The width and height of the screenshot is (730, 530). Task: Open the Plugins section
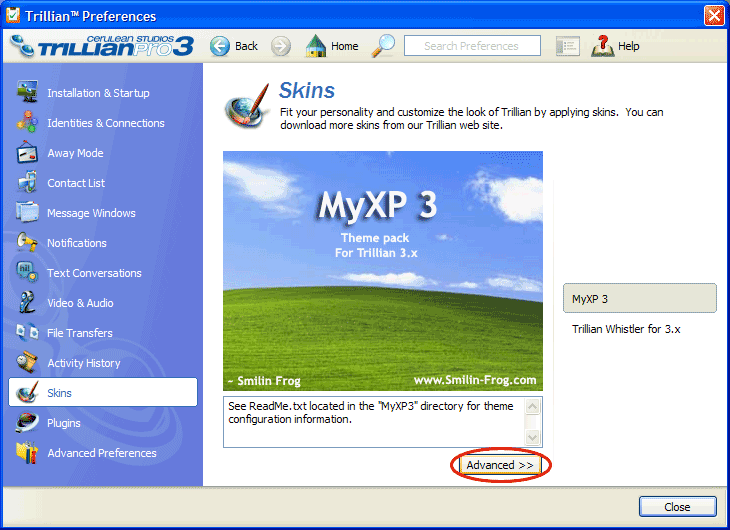click(64, 423)
